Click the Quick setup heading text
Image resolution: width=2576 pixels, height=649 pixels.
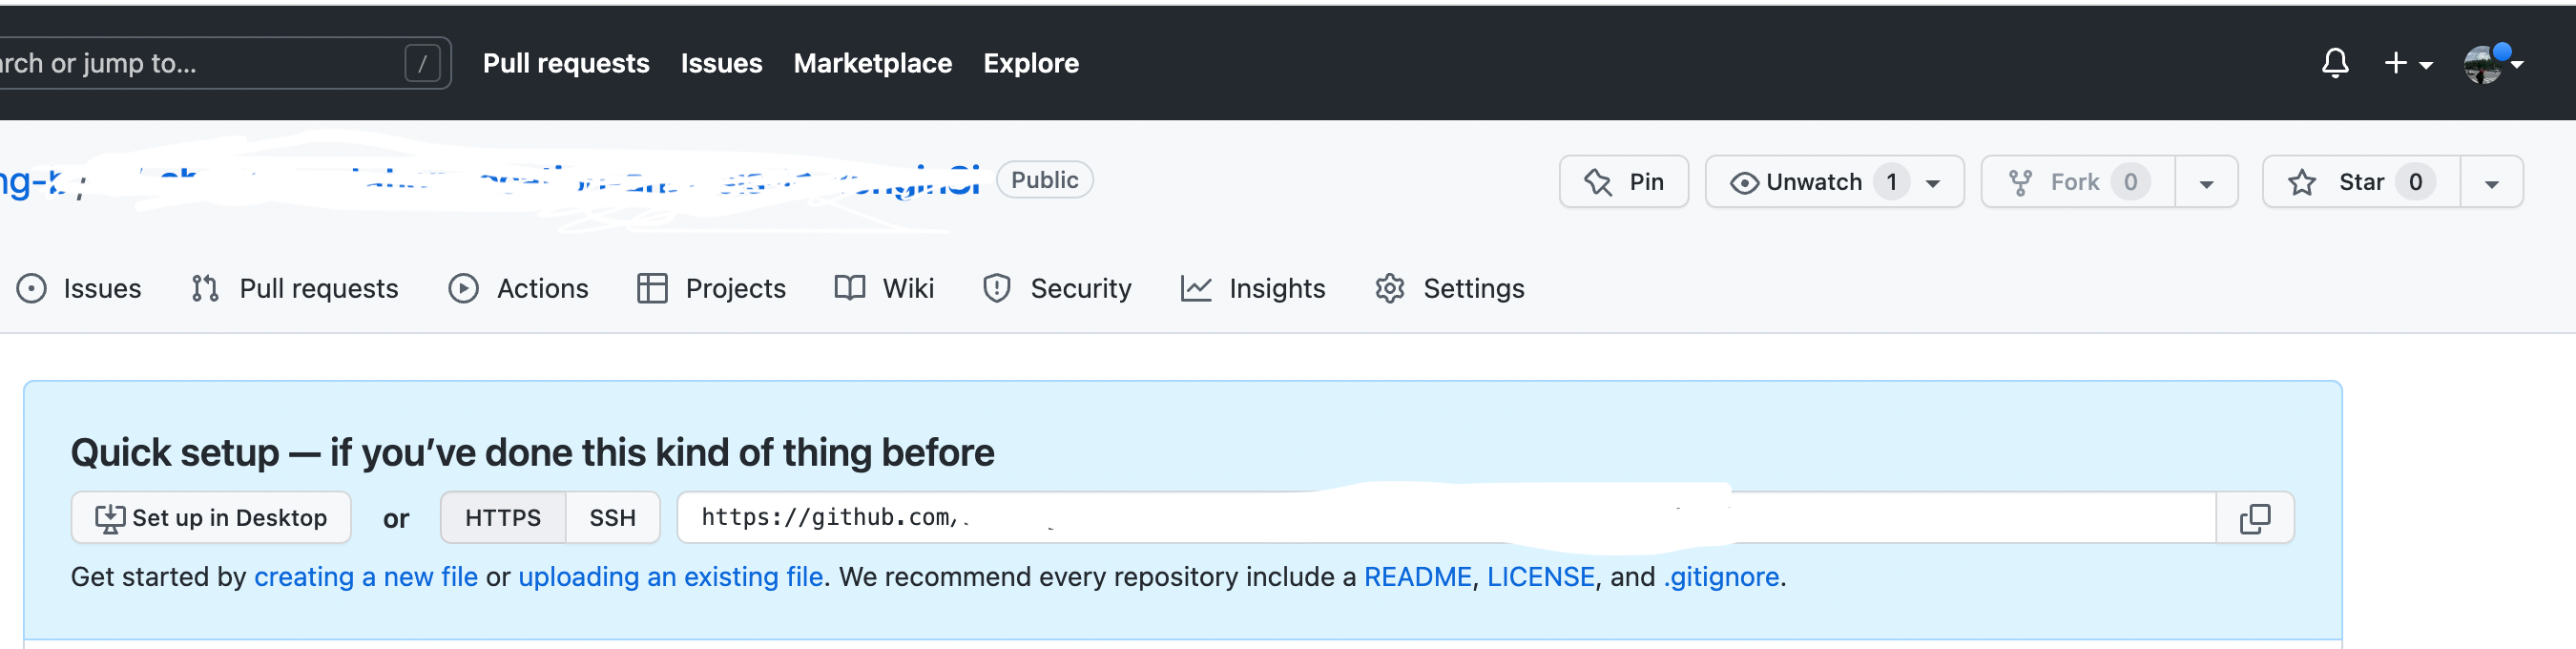click(x=532, y=452)
